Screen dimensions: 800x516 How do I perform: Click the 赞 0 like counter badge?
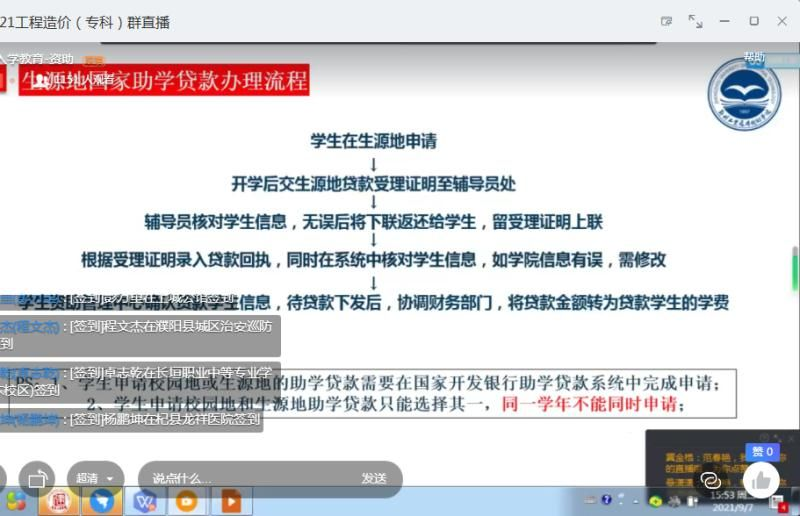click(x=763, y=452)
